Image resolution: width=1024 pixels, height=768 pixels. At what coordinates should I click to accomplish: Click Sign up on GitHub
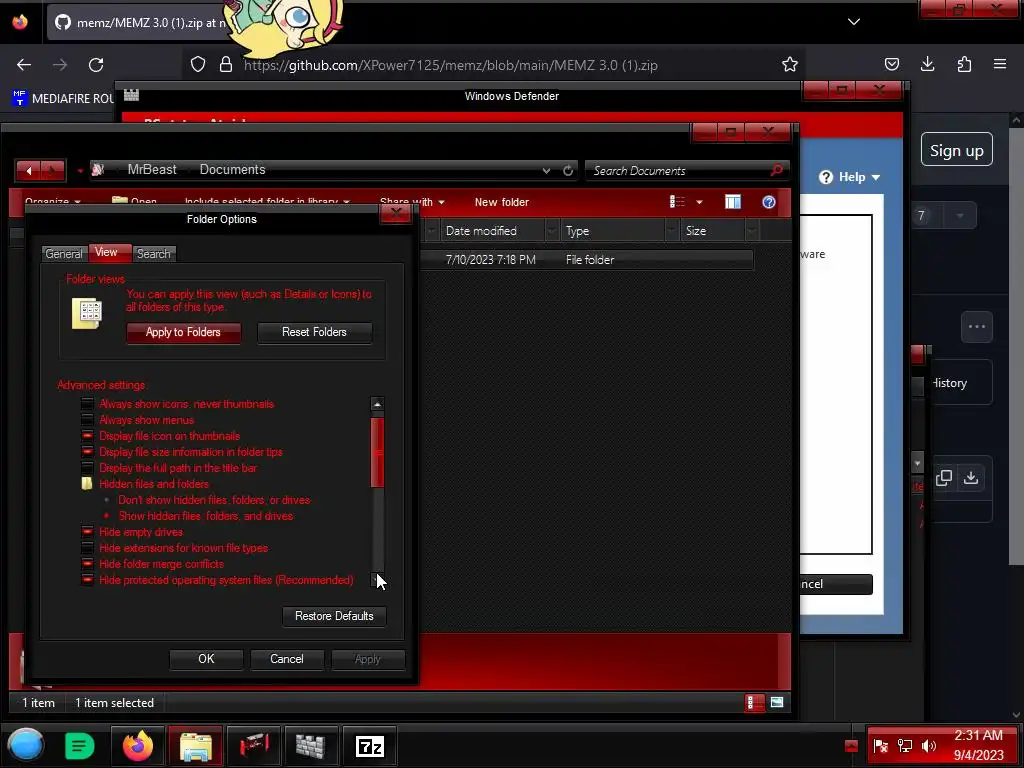click(x=957, y=150)
